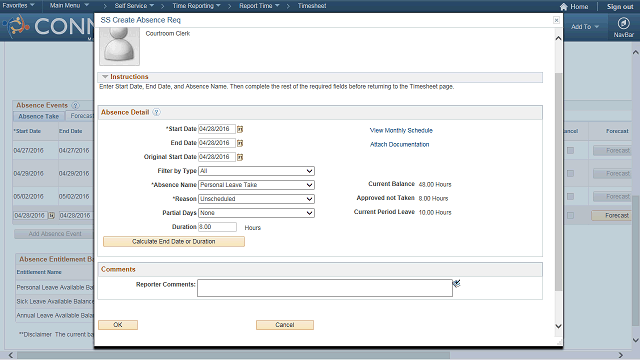Click the Start Date column header in background
The height and width of the screenshot is (360, 640).
(x=27, y=131)
